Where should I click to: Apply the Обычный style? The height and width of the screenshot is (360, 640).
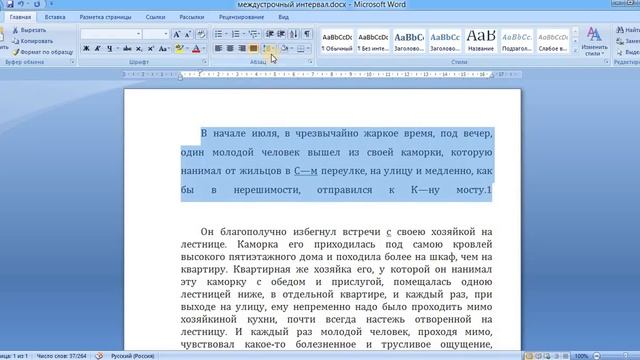[337, 41]
